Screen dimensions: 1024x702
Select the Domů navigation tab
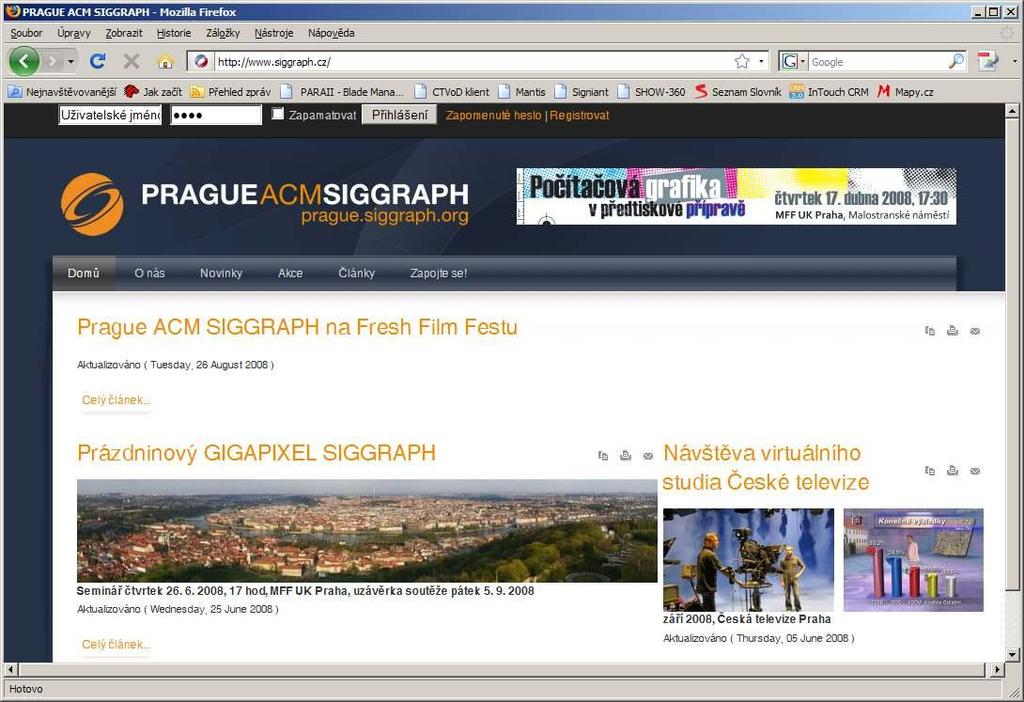(84, 273)
